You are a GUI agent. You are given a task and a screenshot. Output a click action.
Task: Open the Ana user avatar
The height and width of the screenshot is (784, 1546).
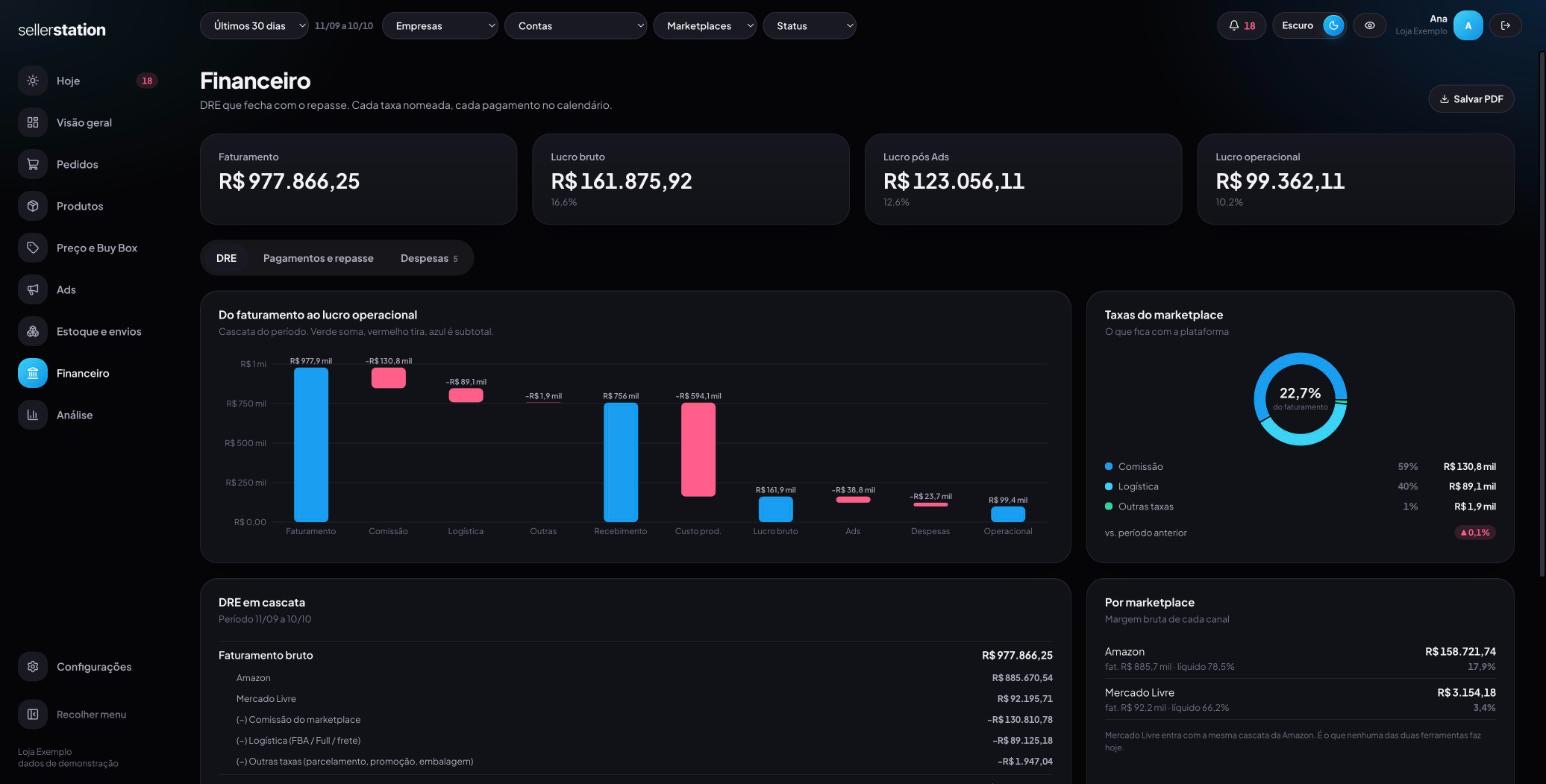click(x=1468, y=26)
